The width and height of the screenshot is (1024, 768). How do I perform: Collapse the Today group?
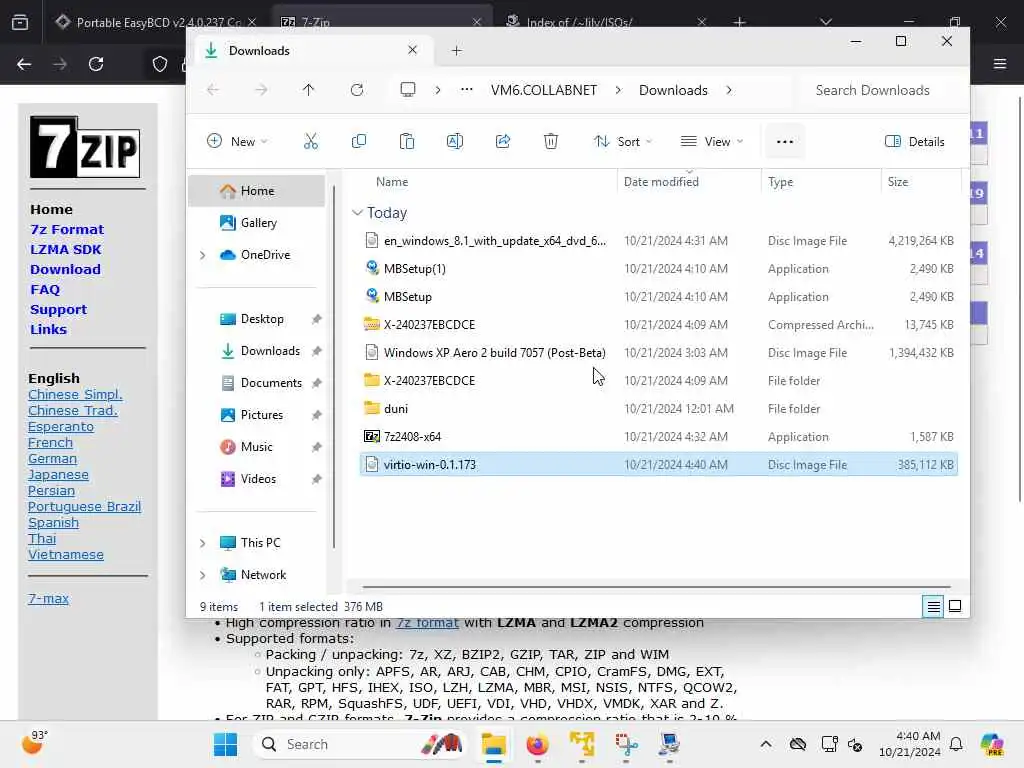tap(357, 213)
